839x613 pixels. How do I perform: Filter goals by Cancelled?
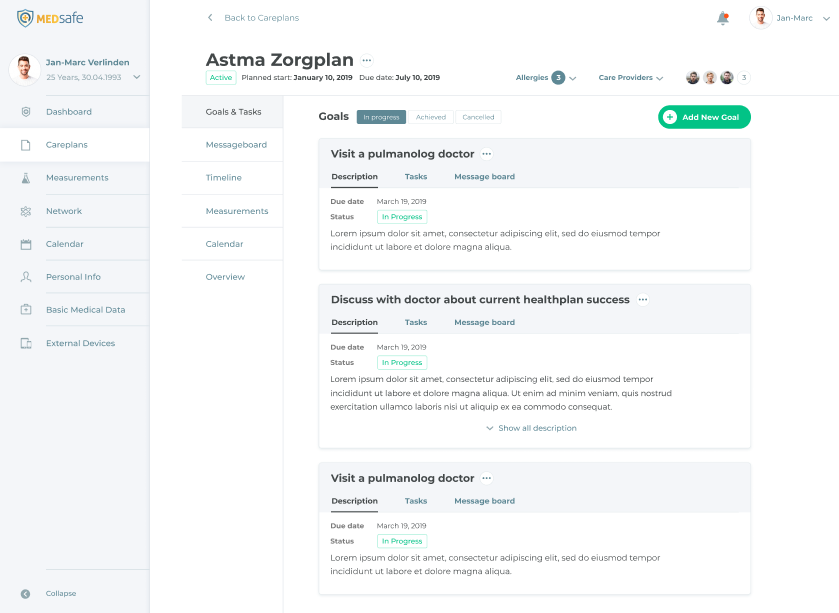click(478, 117)
